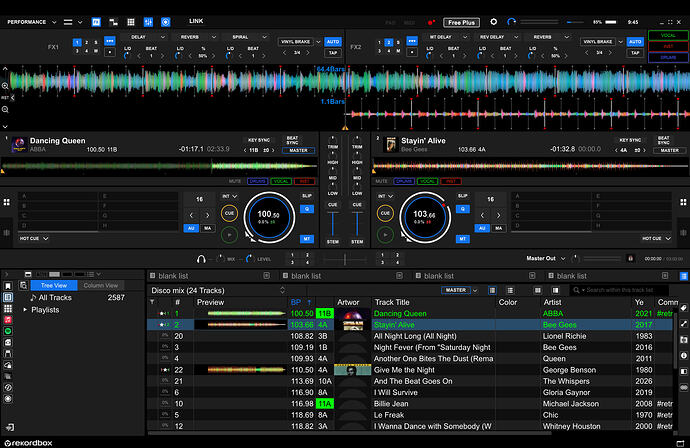
Task: Open deck 1 HOT CUE mode dropdown
Action: point(33,239)
